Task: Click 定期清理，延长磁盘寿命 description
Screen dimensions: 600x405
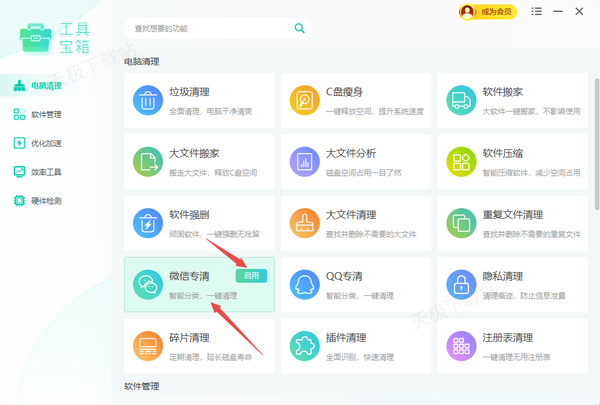Action: (210, 357)
